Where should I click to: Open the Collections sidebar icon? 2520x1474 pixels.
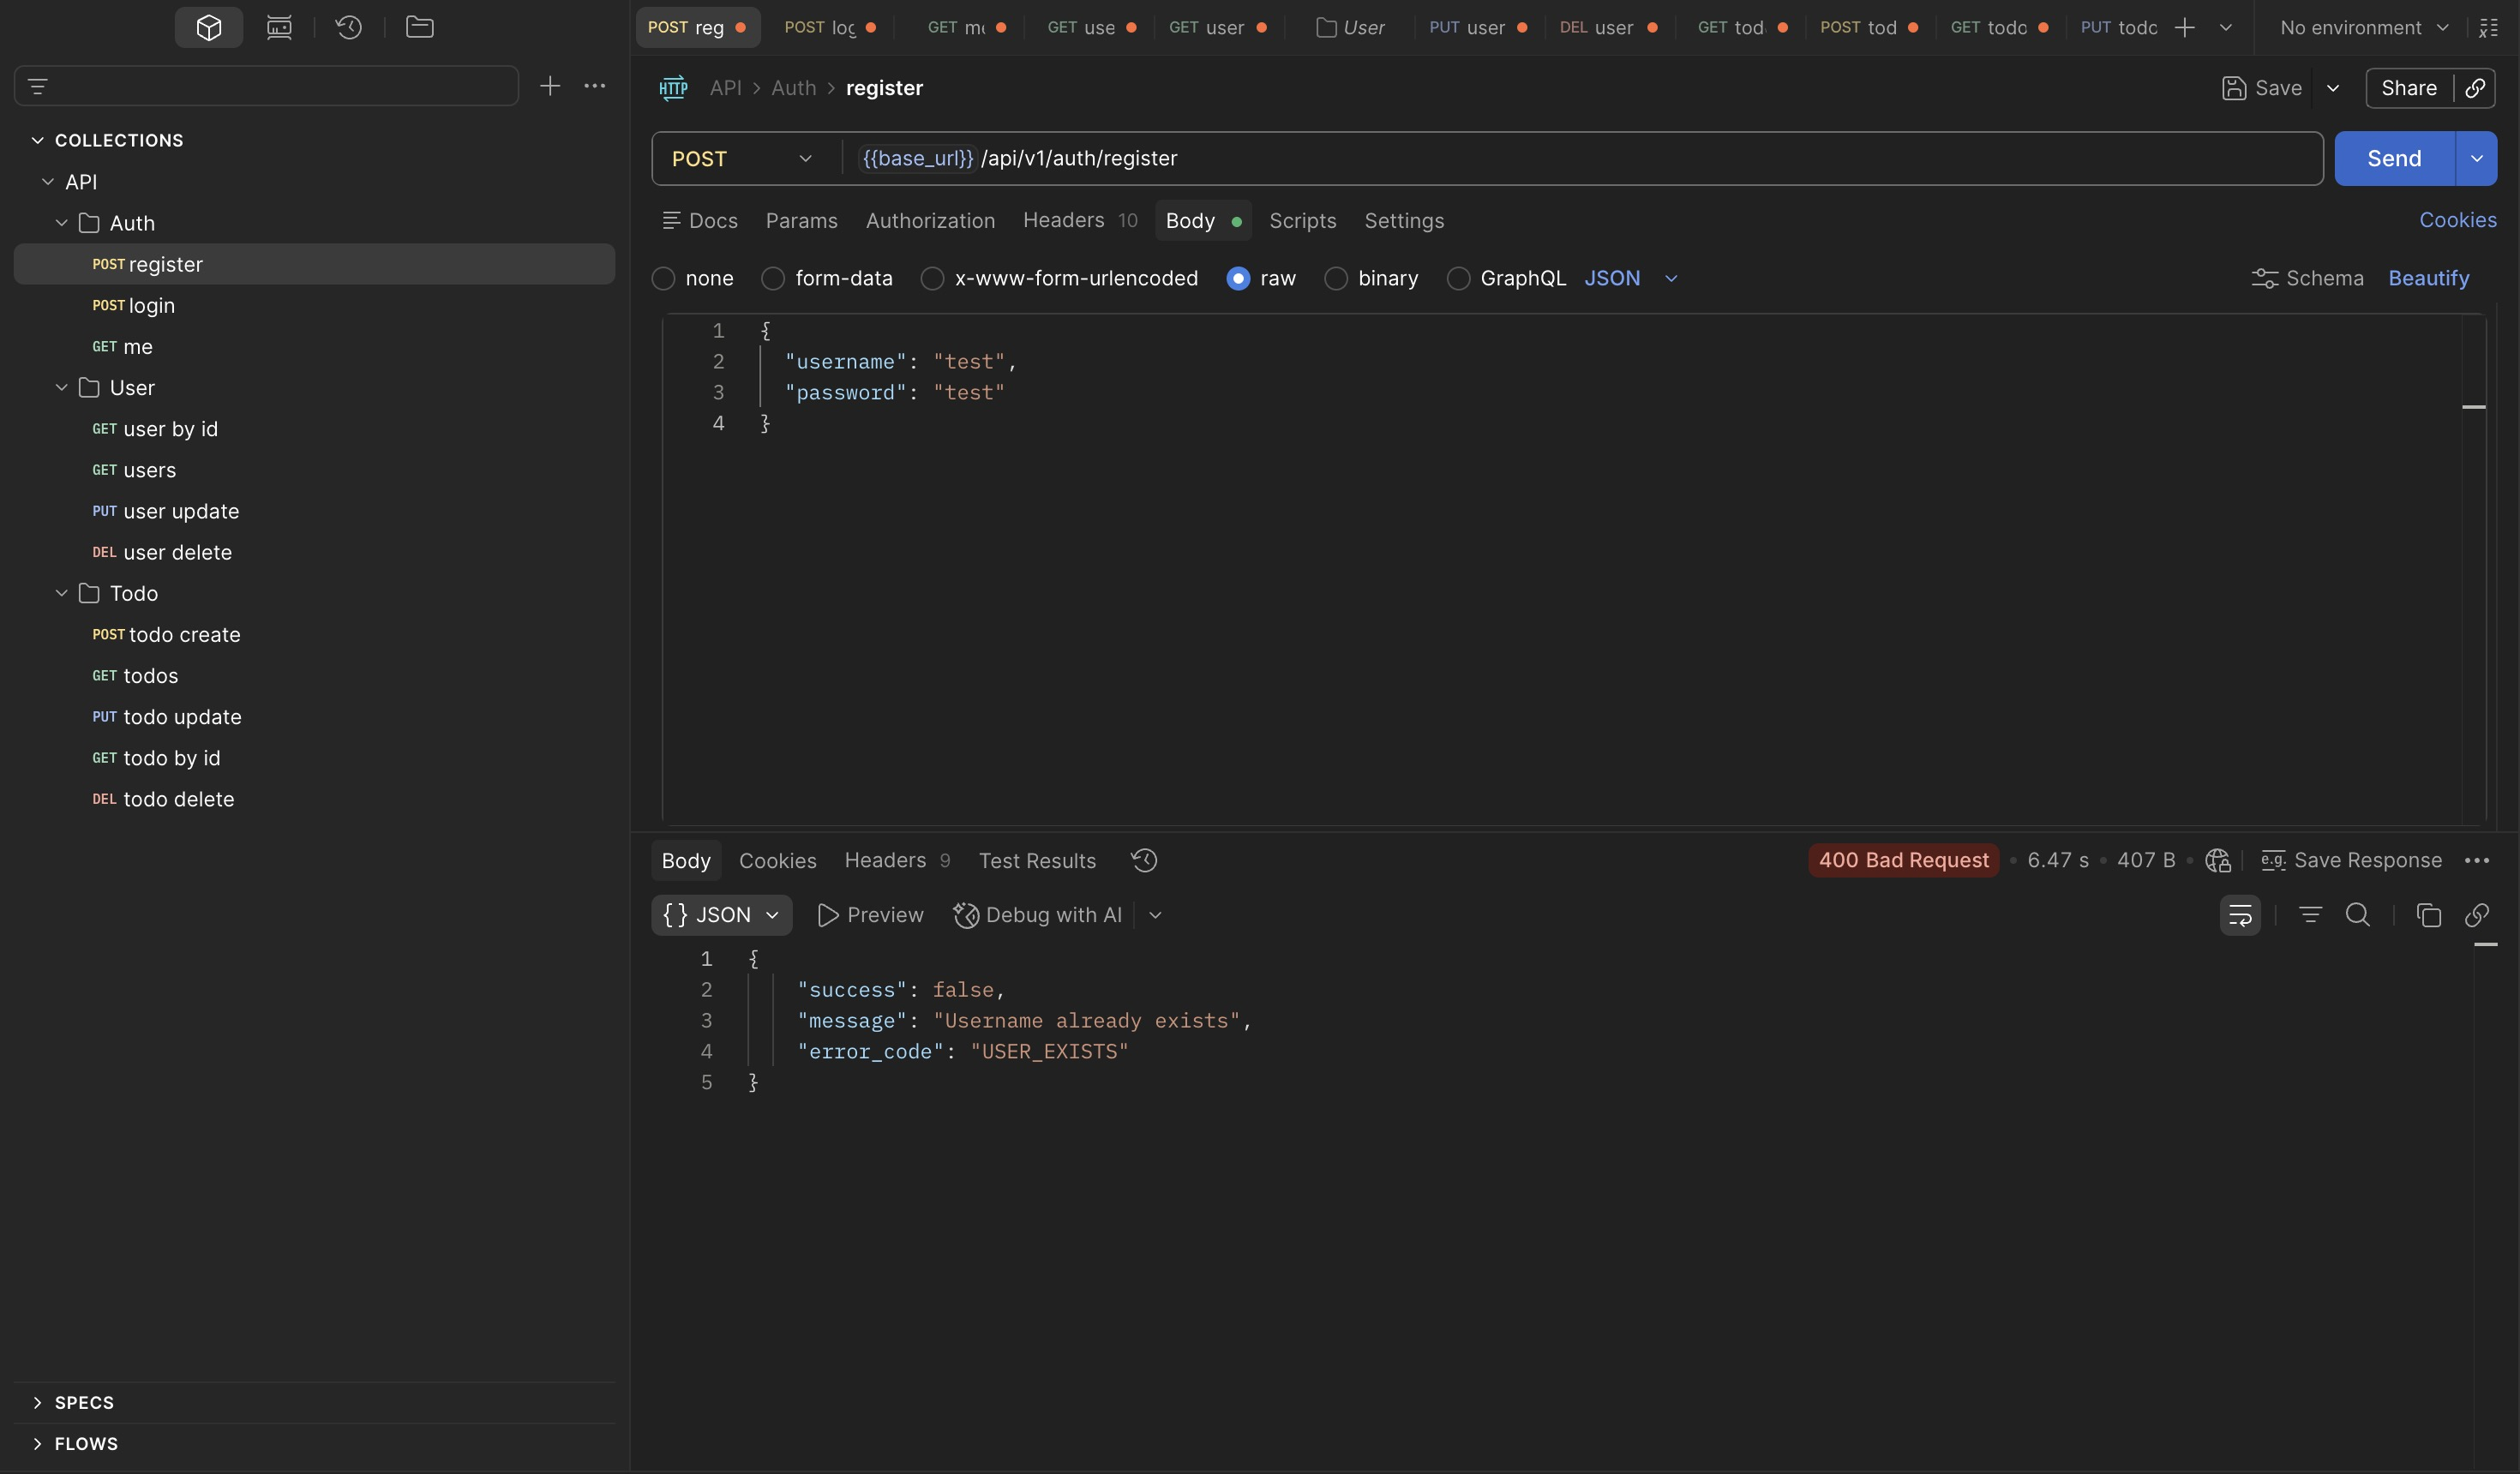pos(208,27)
